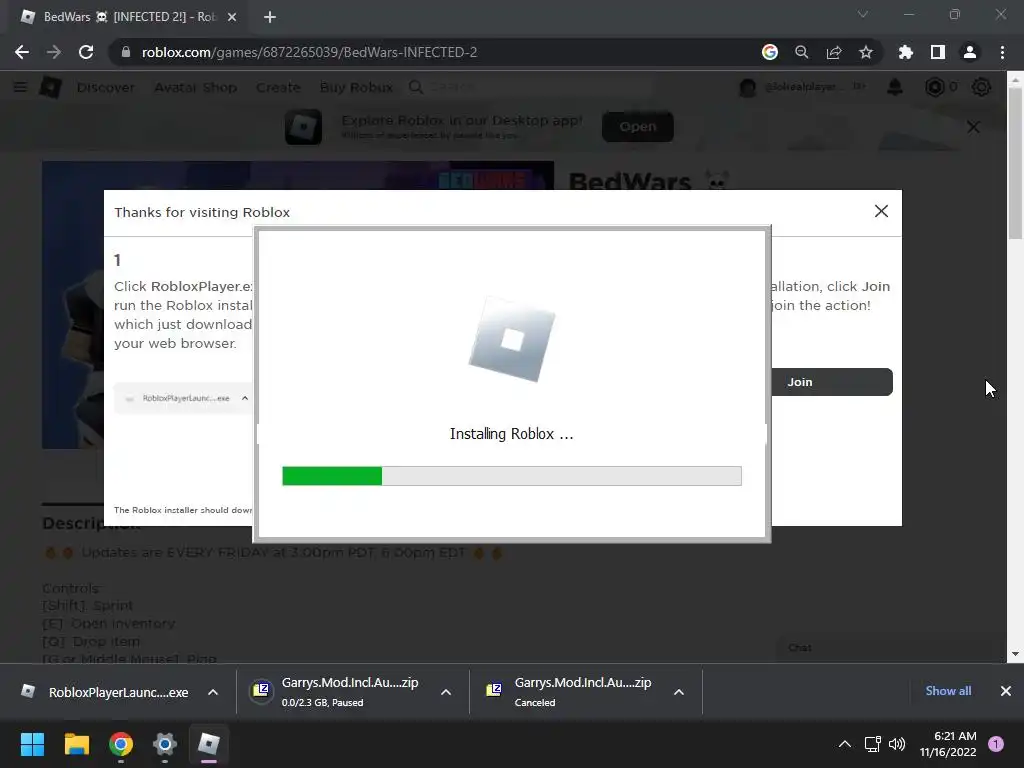Click the Roblox installer taskbar icon
The height and width of the screenshot is (768, 1024).
point(209,744)
